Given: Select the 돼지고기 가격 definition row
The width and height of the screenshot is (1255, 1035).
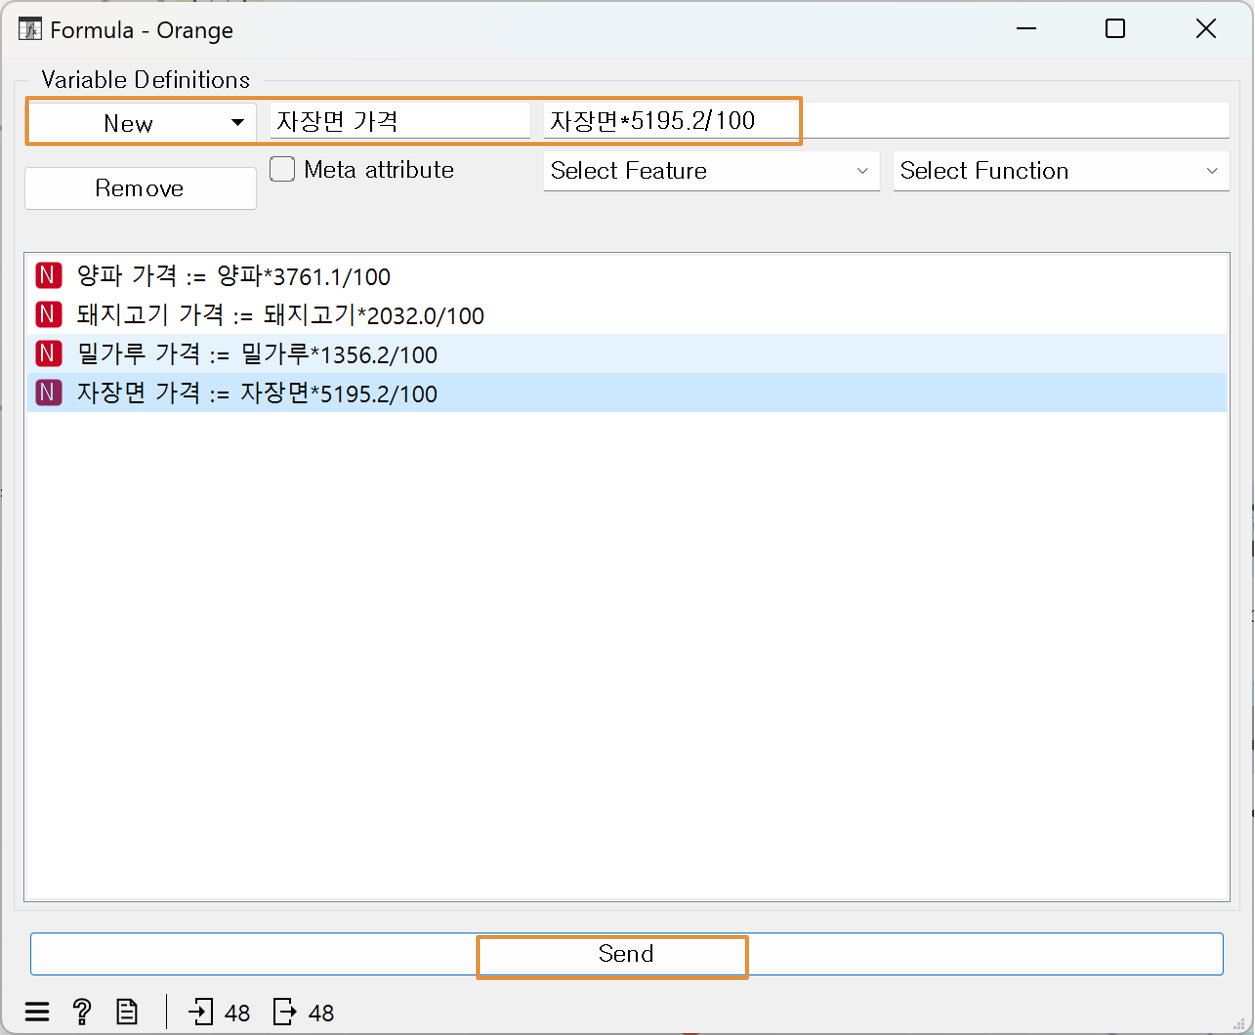Looking at the screenshot, I should (x=627, y=315).
